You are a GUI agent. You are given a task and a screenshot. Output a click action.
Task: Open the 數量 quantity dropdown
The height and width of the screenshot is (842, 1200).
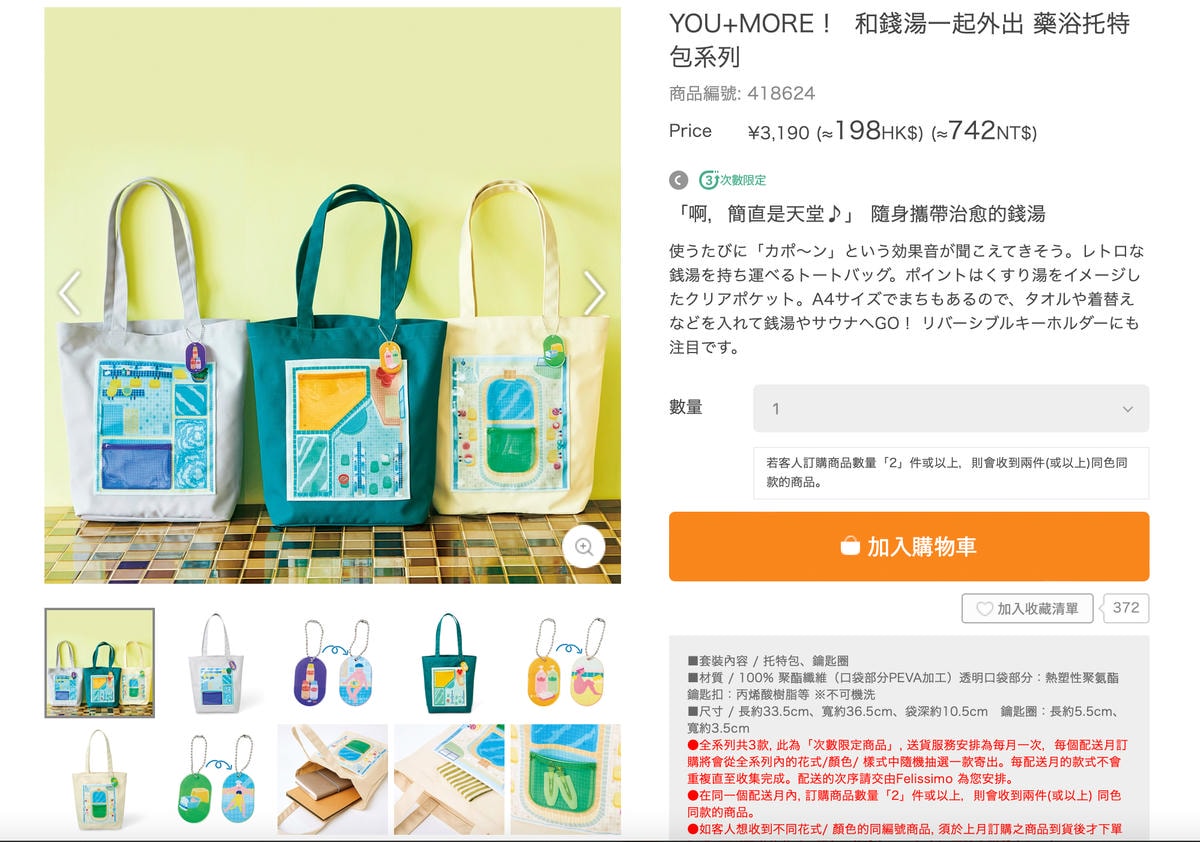(x=951, y=408)
